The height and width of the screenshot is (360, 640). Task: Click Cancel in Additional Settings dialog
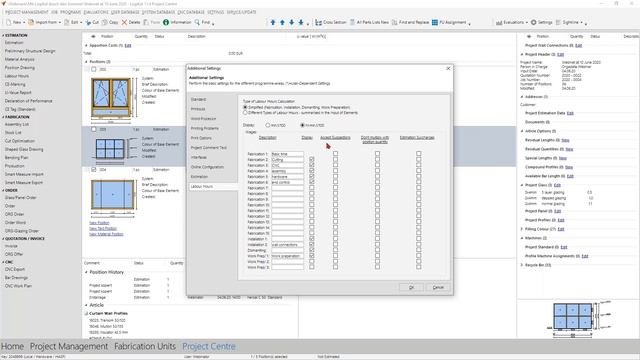438,287
